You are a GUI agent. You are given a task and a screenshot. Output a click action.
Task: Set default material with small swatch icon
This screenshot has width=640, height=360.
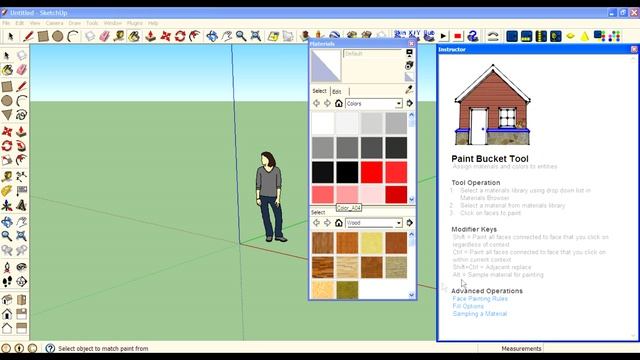coord(409,77)
